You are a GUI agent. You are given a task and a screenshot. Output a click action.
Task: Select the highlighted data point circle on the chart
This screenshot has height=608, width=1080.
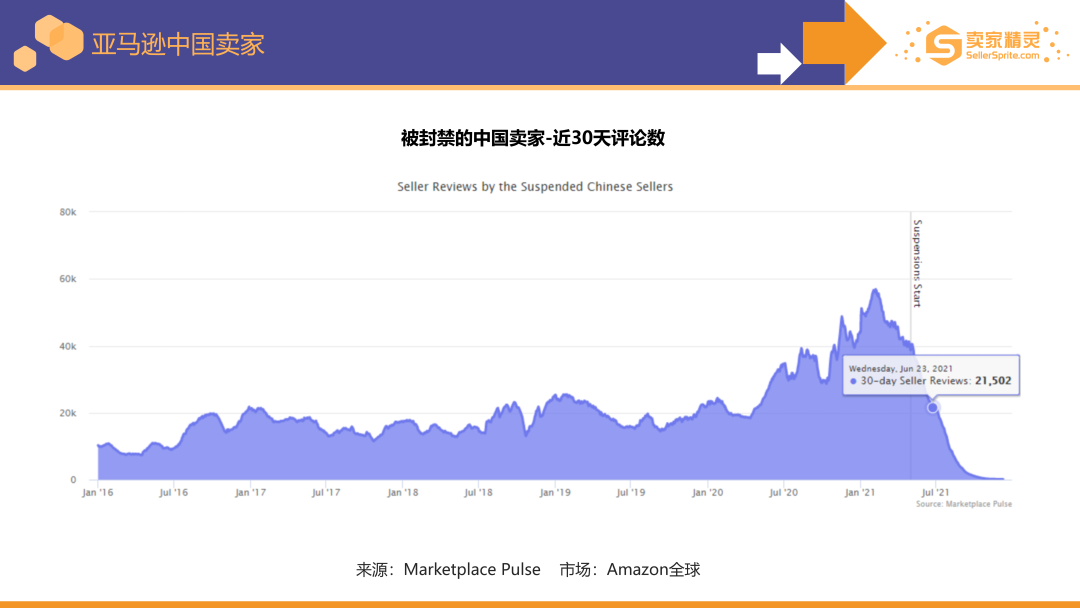(x=932, y=407)
